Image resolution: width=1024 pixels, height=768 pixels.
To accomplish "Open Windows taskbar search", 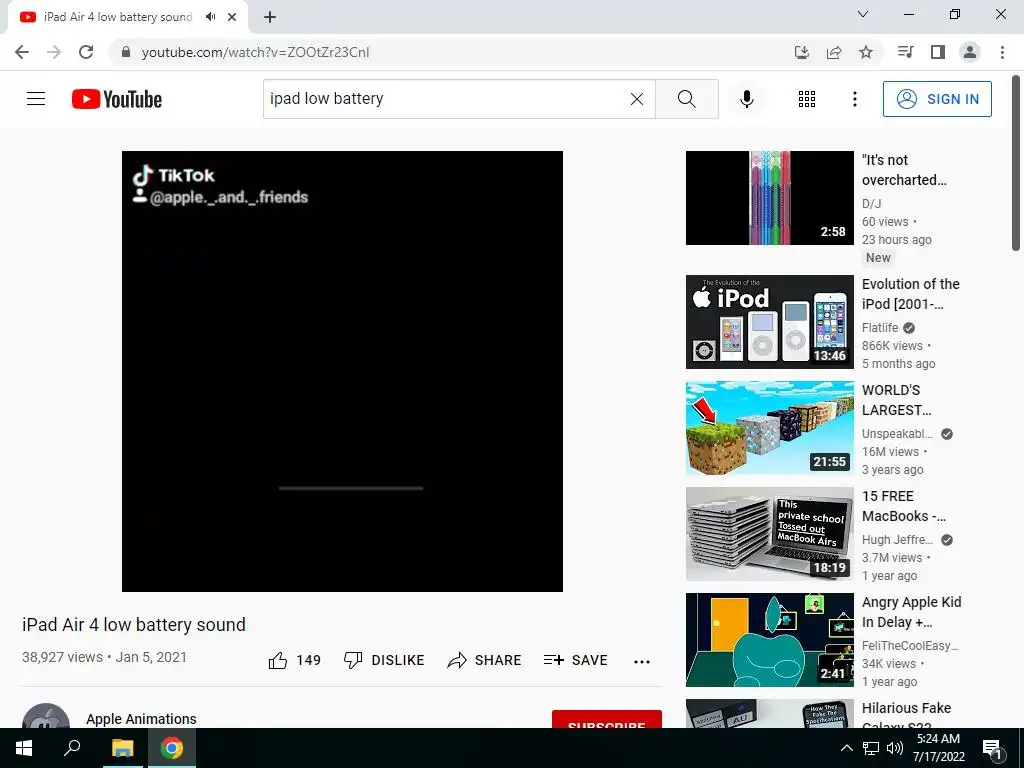I will click(72, 748).
